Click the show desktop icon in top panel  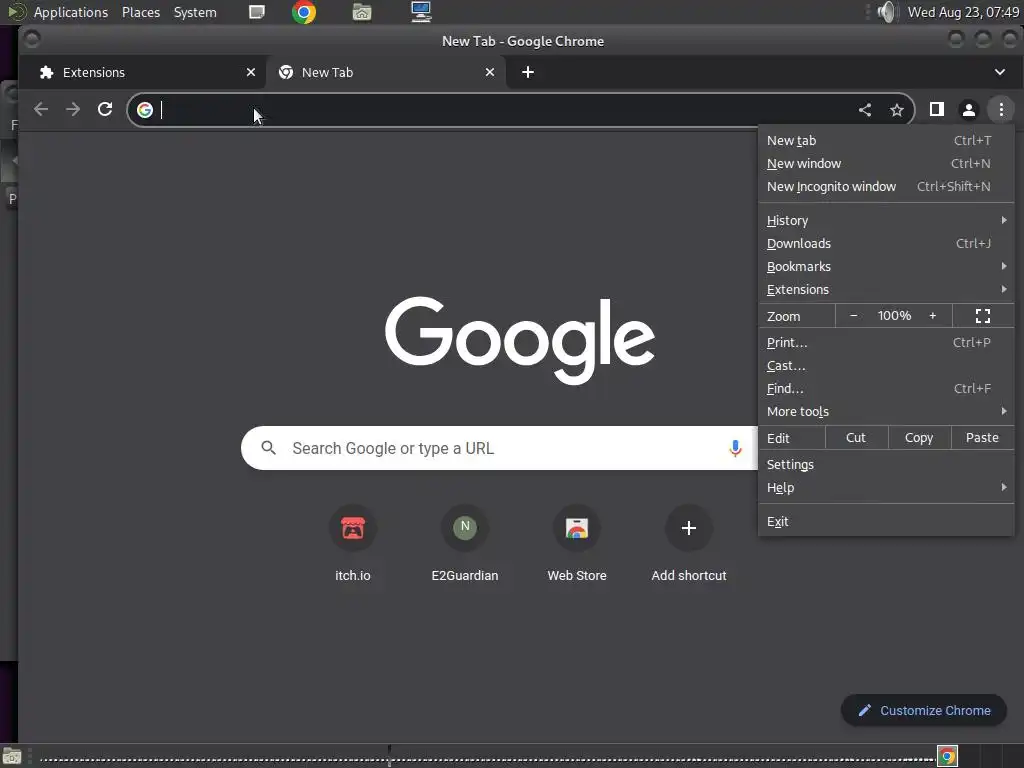click(257, 12)
